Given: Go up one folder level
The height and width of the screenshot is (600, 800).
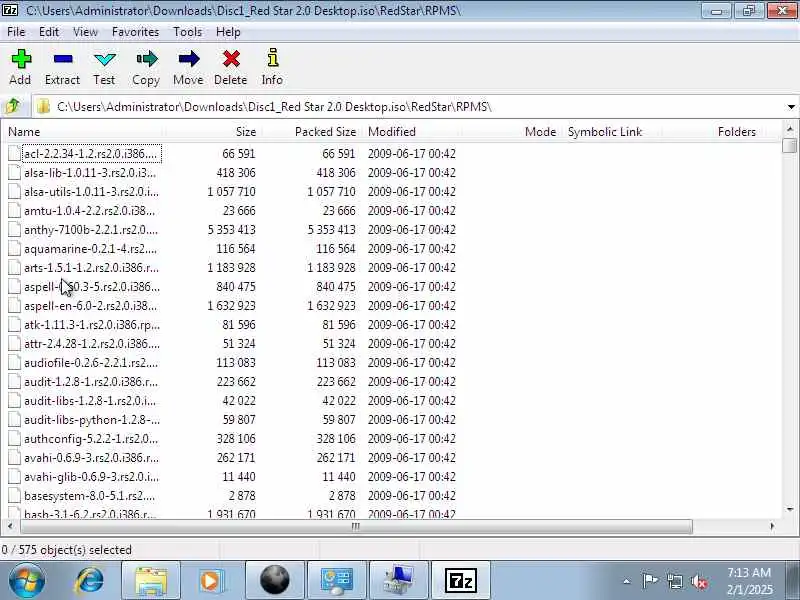Looking at the screenshot, I should [x=12, y=106].
